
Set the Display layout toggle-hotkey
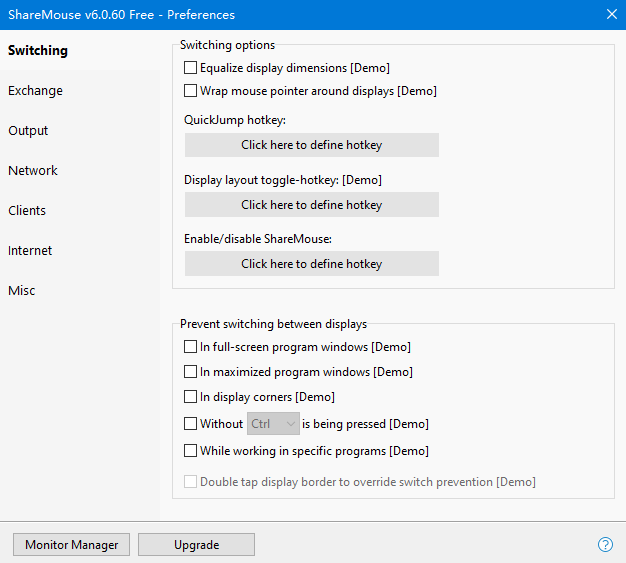(311, 205)
